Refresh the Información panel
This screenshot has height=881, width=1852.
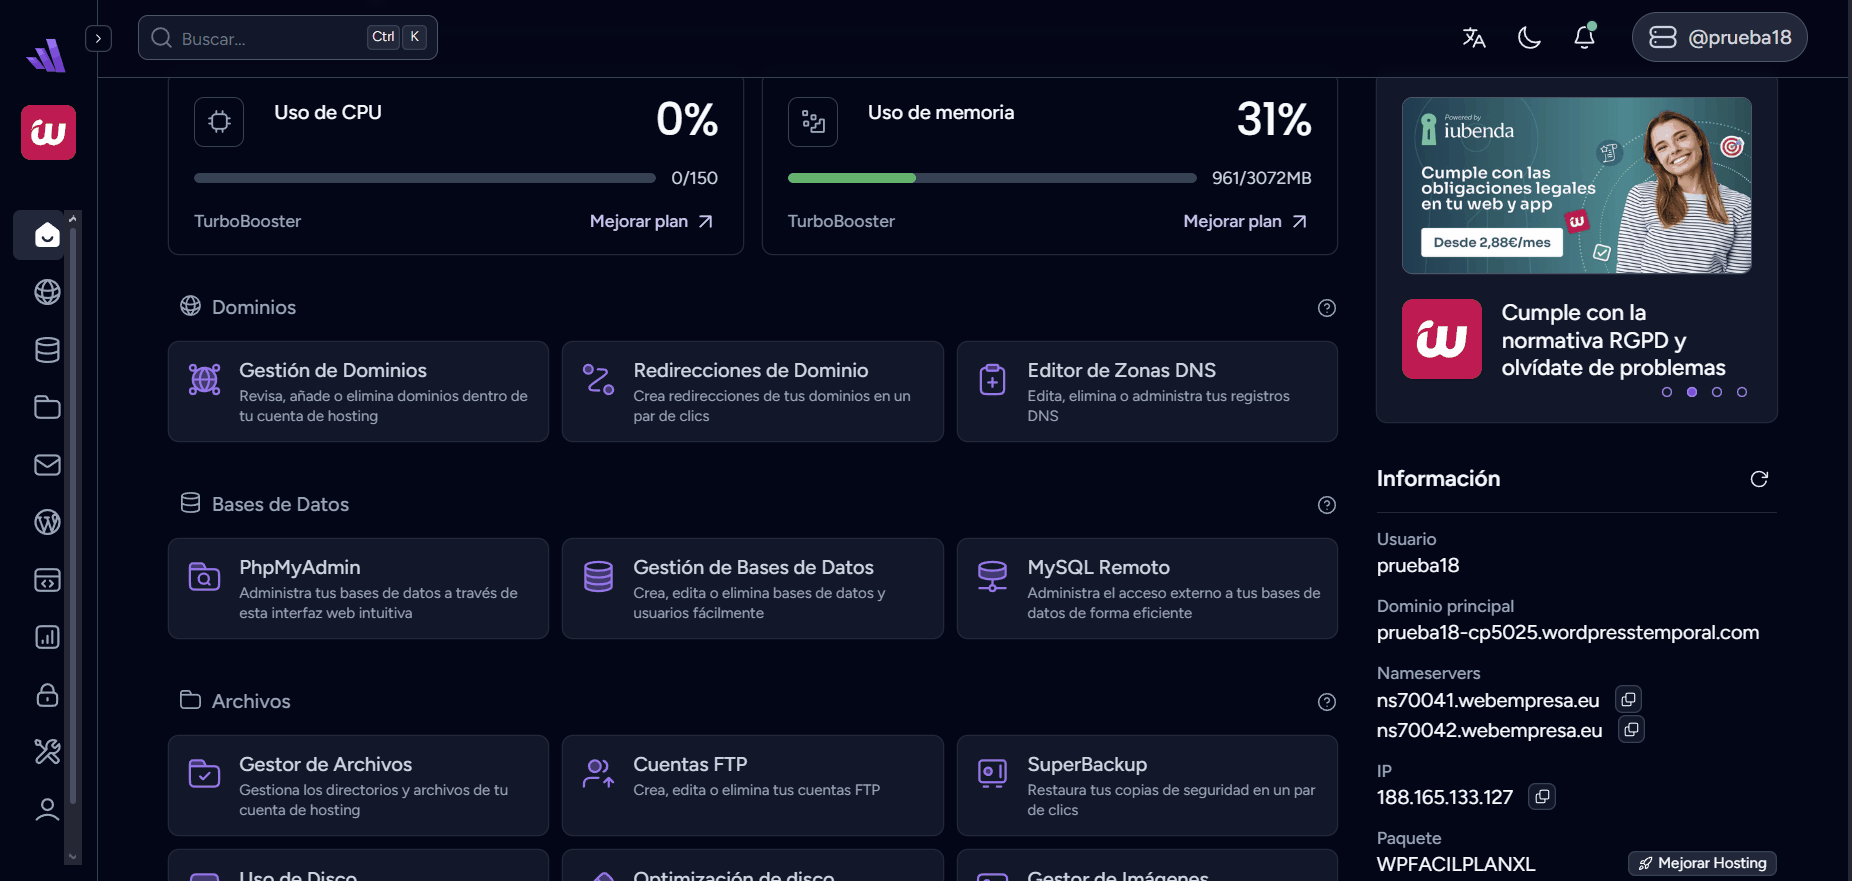[x=1759, y=479]
